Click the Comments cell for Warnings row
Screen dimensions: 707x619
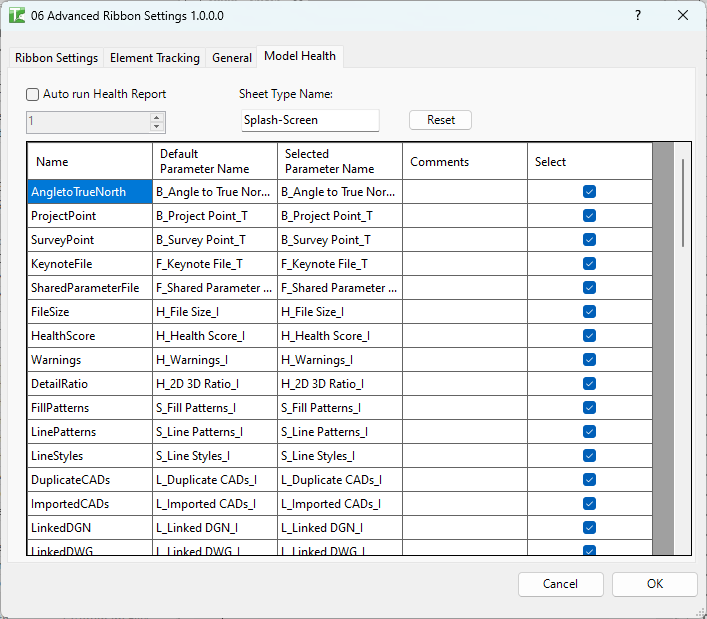(465, 360)
